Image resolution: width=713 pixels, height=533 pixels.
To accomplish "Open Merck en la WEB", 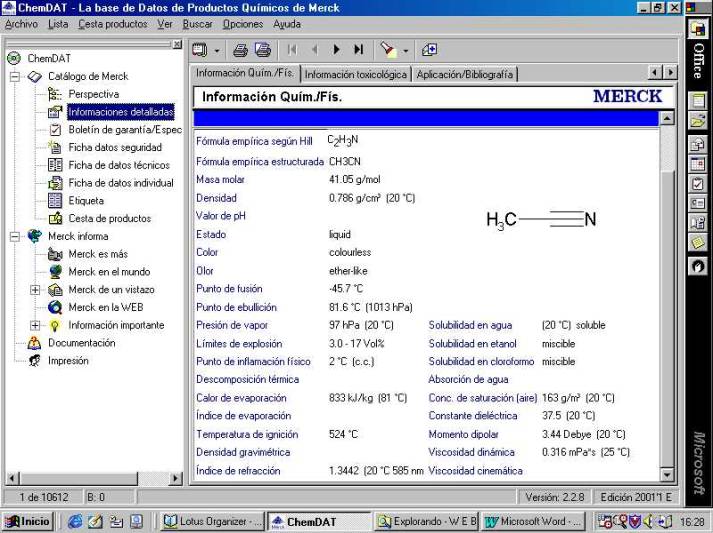I will [105, 307].
